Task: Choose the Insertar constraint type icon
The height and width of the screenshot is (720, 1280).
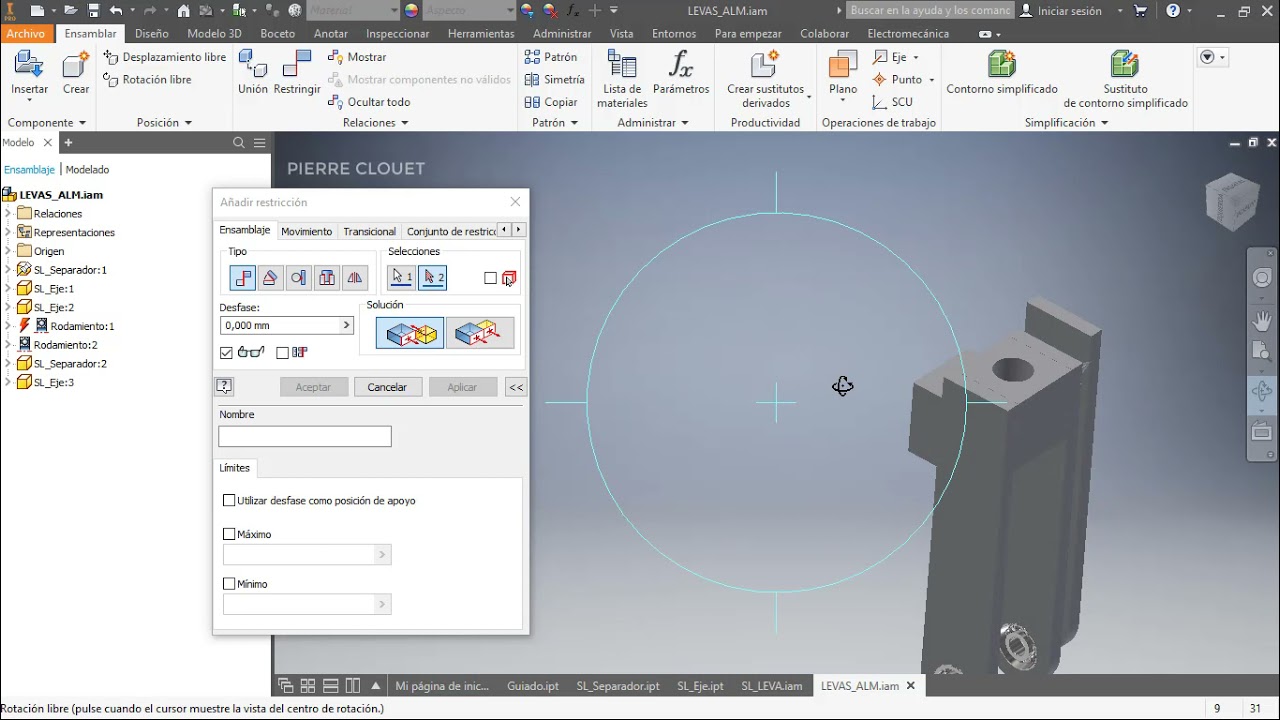Action: [326, 278]
